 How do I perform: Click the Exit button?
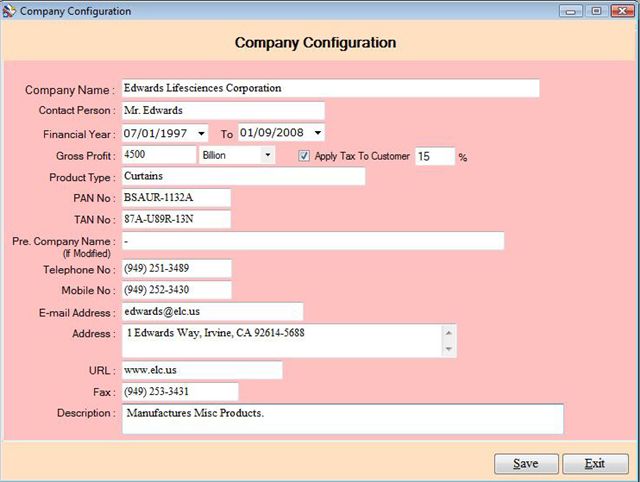pos(595,464)
